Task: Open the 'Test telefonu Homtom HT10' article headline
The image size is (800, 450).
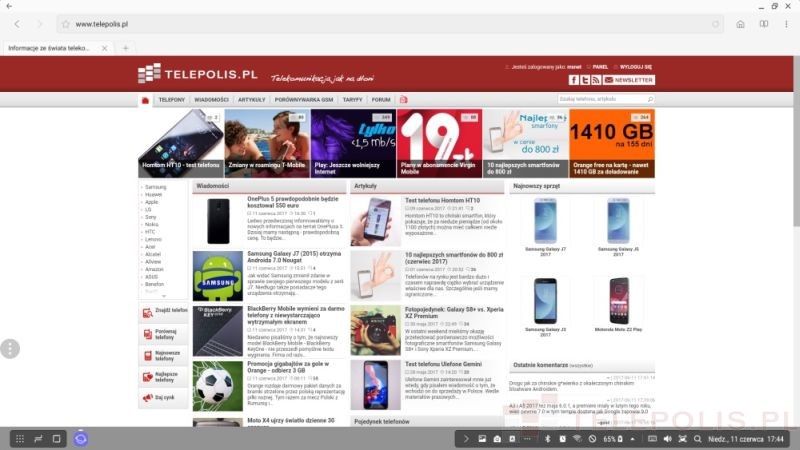Action: 442,201
